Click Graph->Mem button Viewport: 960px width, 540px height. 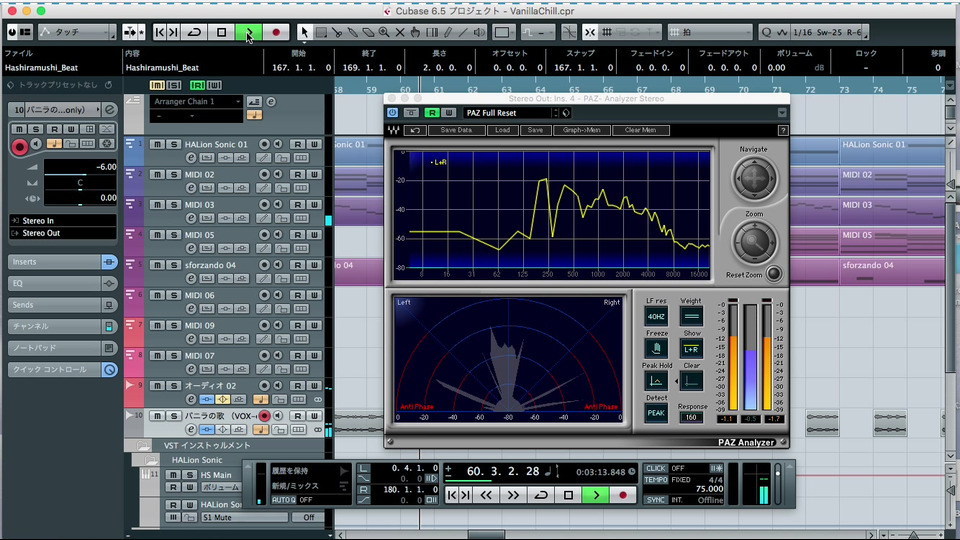(x=582, y=130)
